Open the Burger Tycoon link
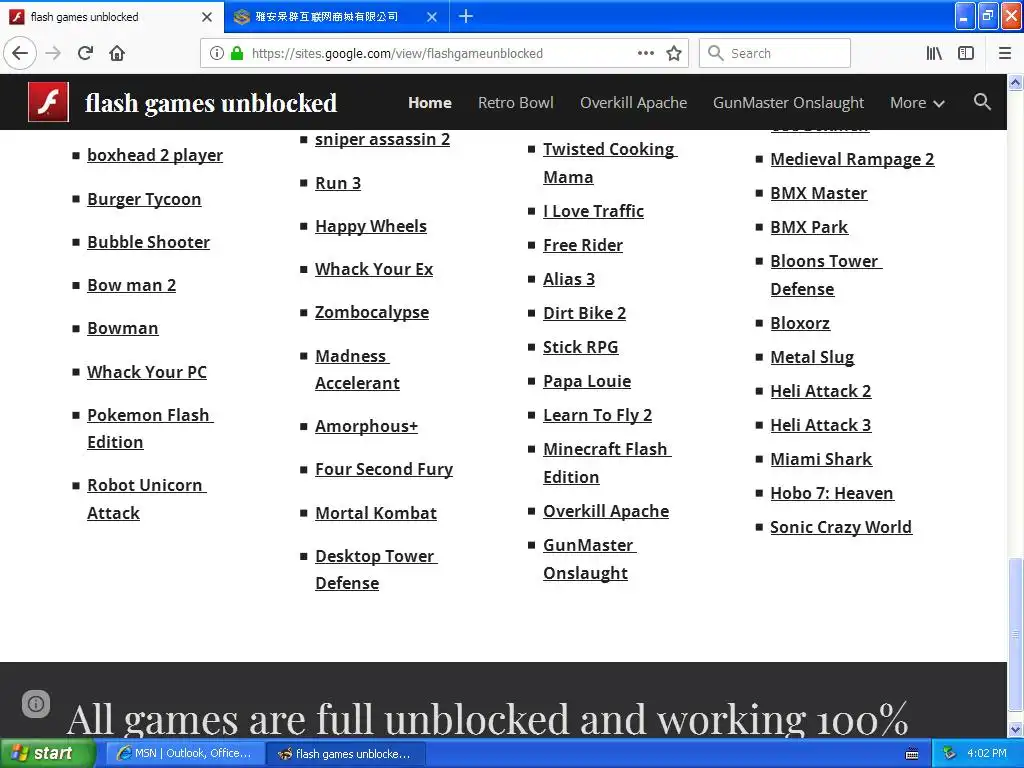The height and width of the screenshot is (768, 1024). tap(144, 199)
